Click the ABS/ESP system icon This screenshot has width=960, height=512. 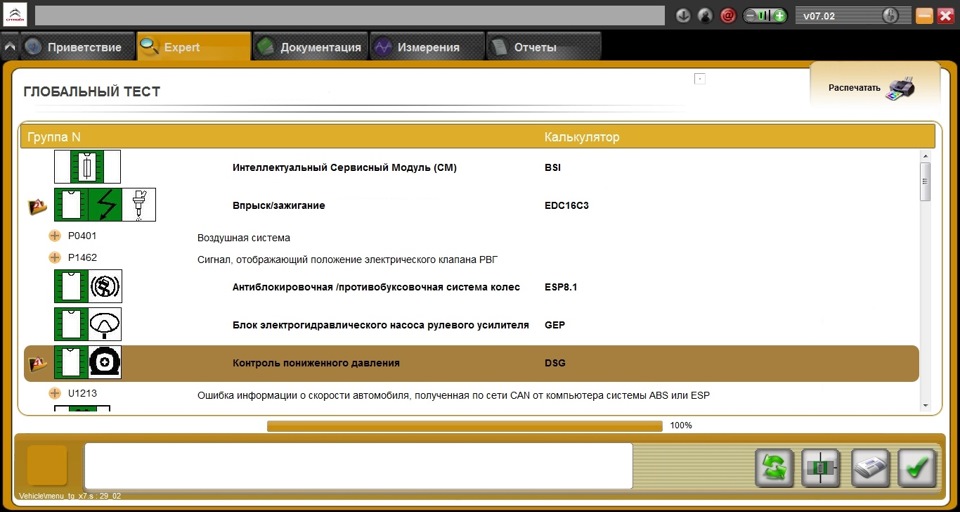pyautogui.click(x=88, y=286)
